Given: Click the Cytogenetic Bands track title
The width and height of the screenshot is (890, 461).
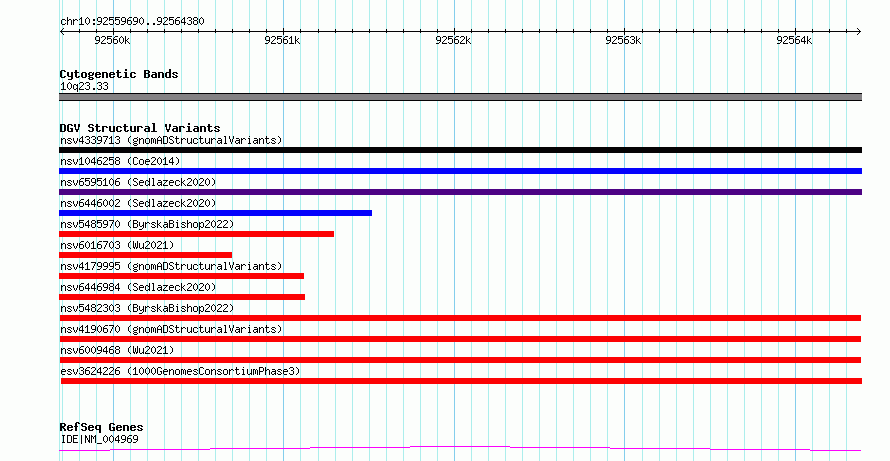Looking at the screenshot, I should pyautogui.click(x=119, y=74).
